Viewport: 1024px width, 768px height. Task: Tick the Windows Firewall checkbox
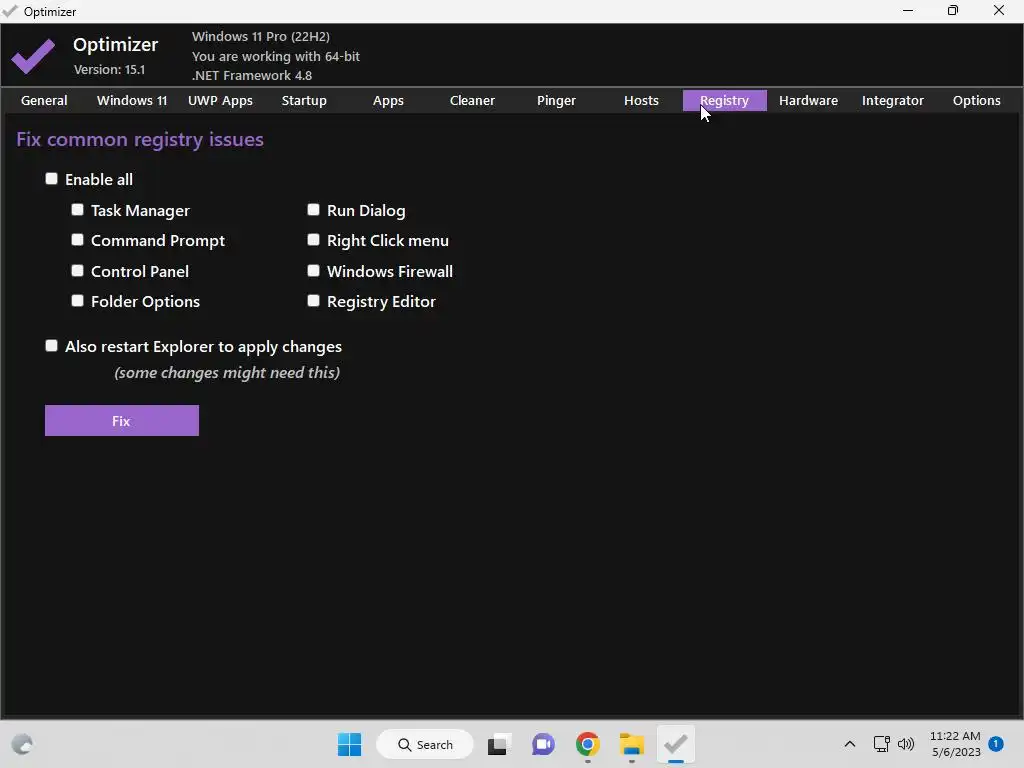[x=313, y=270]
